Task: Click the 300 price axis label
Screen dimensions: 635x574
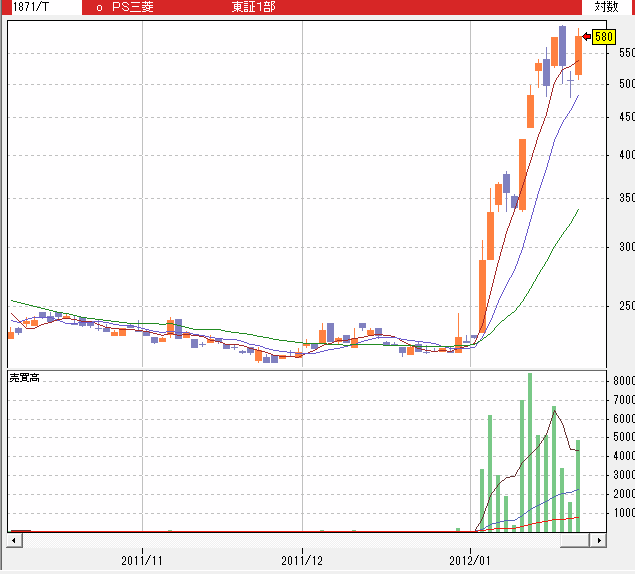Action: pos(627,247)
